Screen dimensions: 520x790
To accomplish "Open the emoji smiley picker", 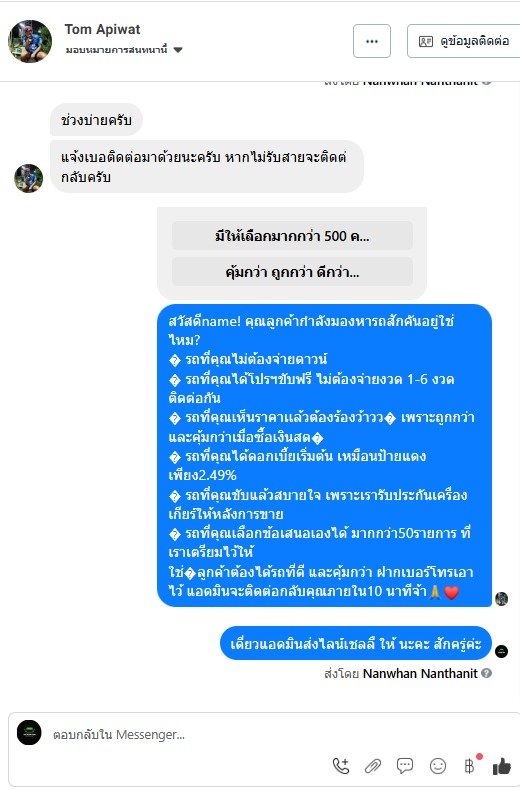I will pyautogui.click(x=438, y=766).
